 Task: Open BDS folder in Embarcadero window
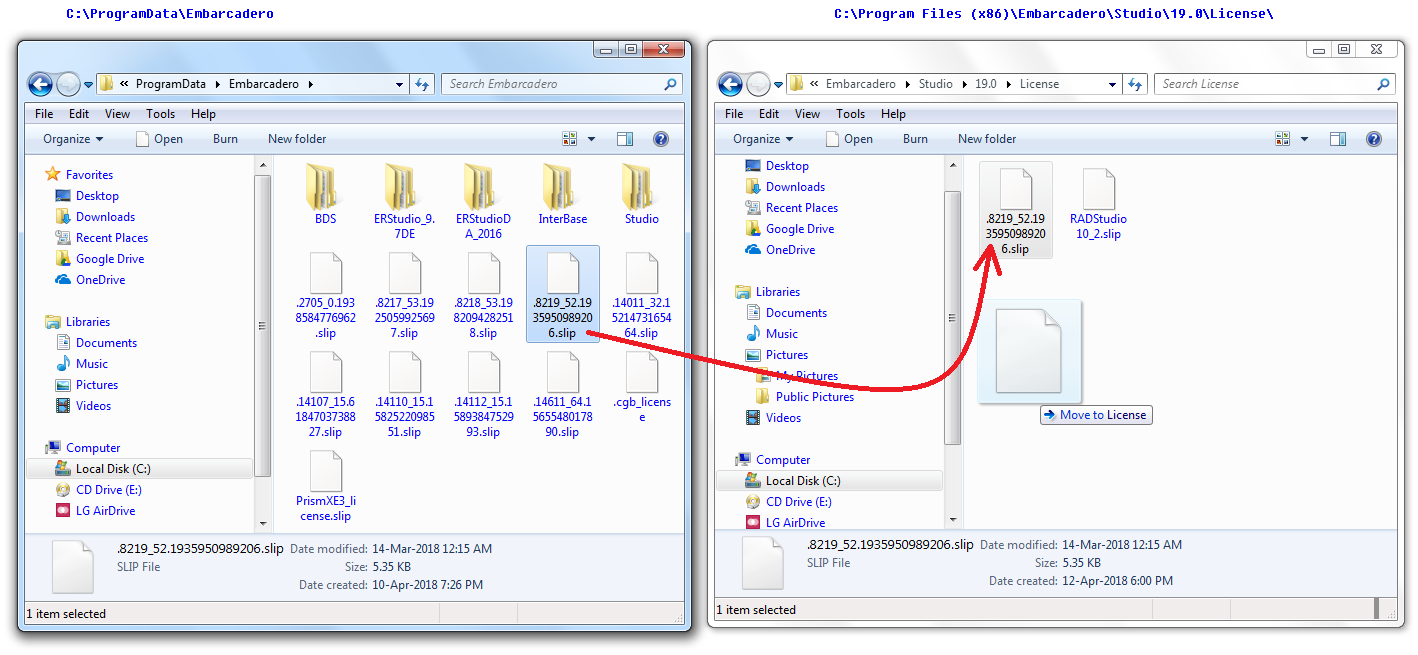(x=325, y=195)
